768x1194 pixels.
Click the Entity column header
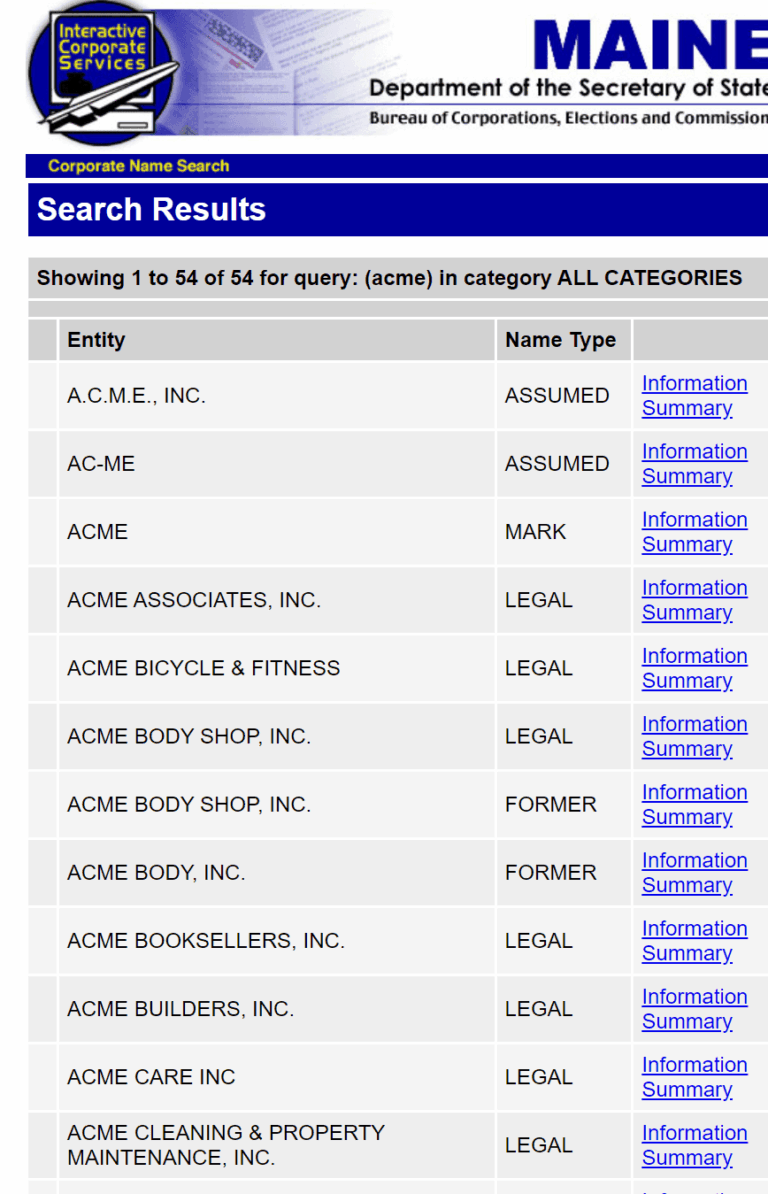(96, 340)
